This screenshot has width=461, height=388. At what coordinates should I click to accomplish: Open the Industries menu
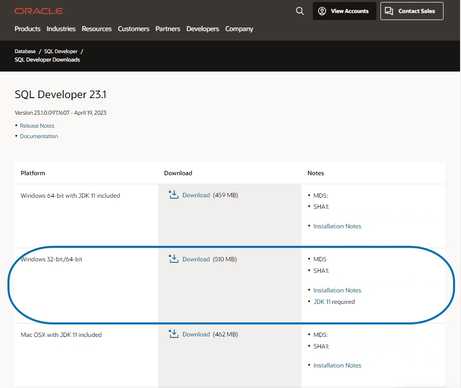[61, 29]
